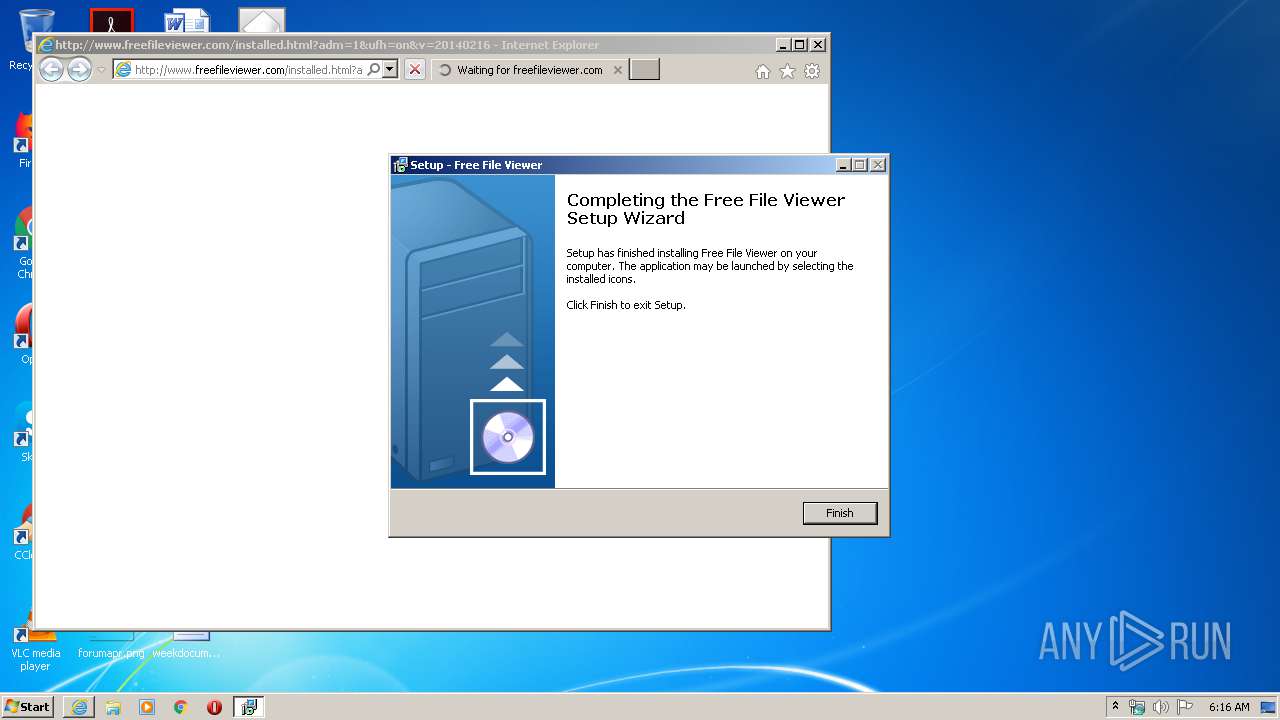Show hidden system tray icons
This screenshot has height=720, width=1280.
[1115, 707]
